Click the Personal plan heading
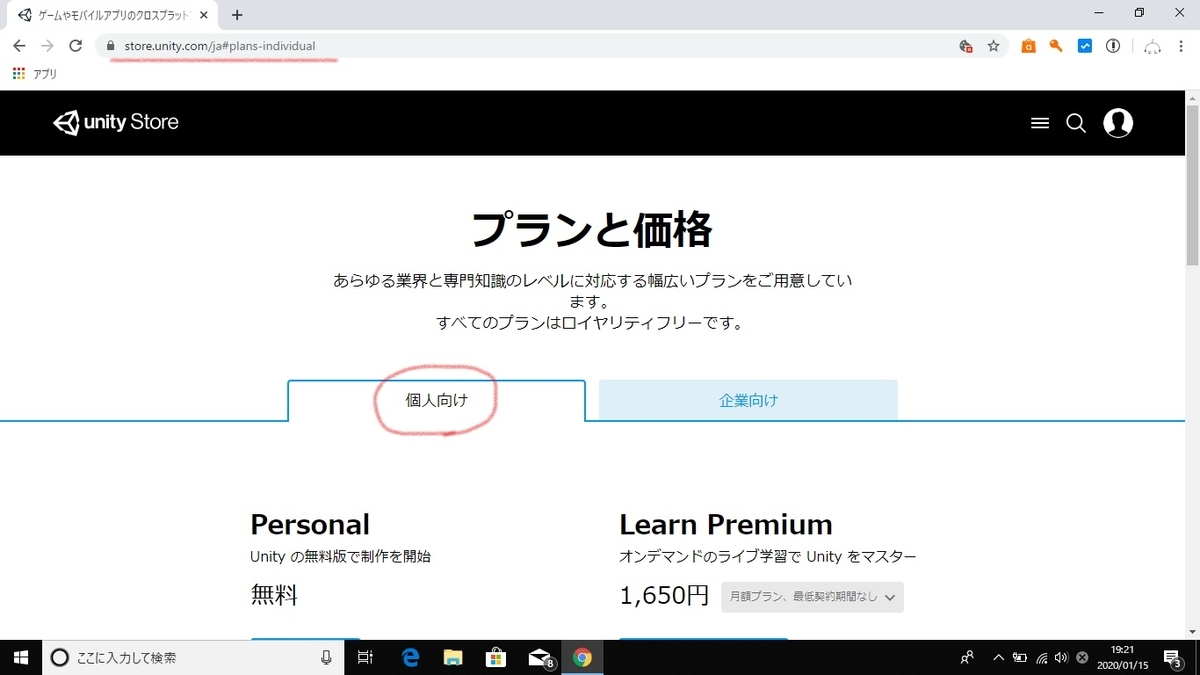 [310, 524]
